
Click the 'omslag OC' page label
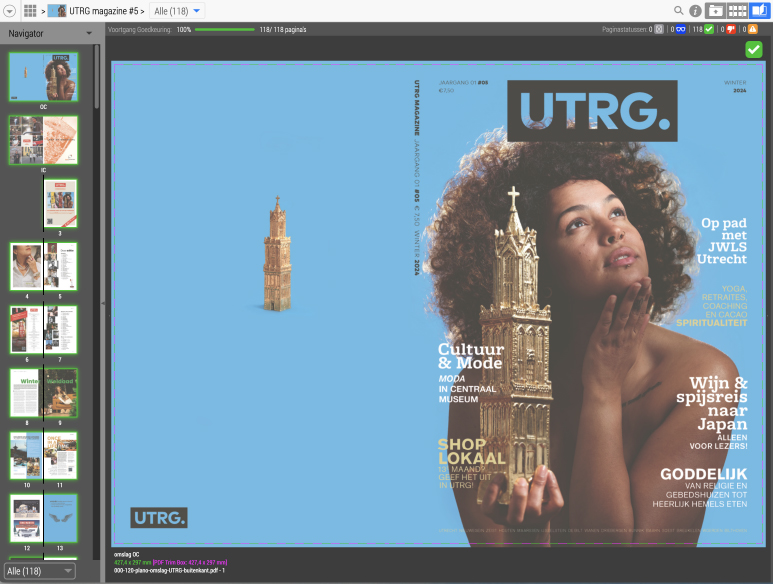coord(127,554)
